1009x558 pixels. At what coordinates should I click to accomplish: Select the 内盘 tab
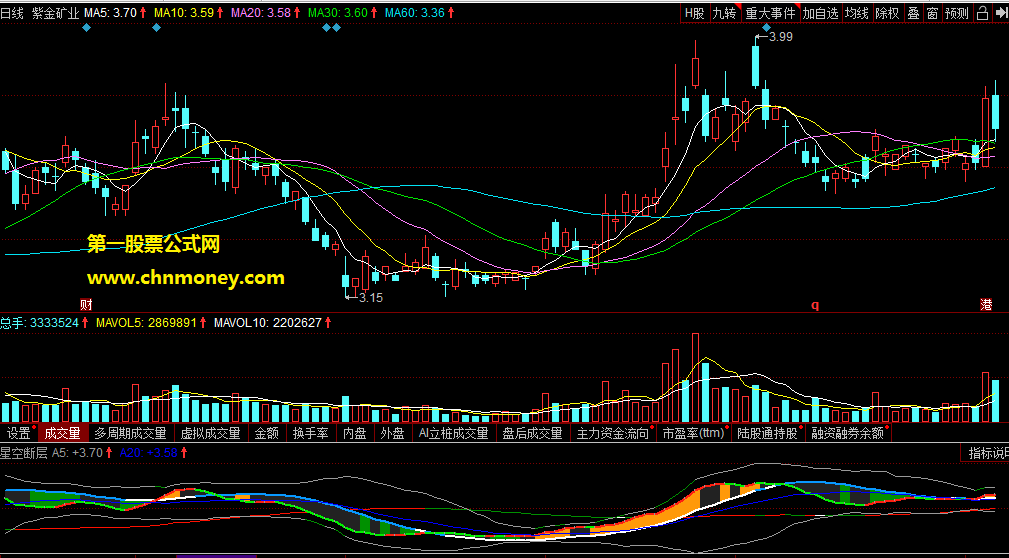[354, 434]
